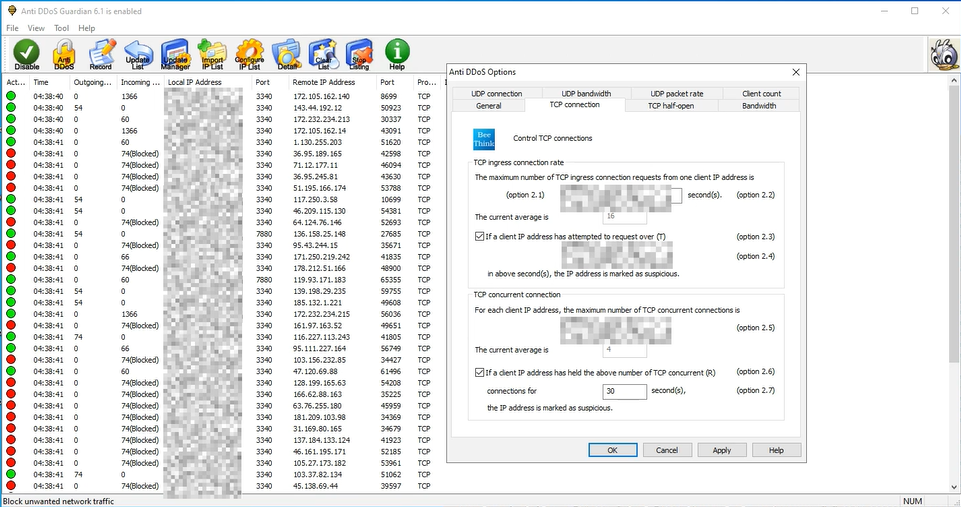
Task: Switch to the TCP half-open tab
Action: (x=670, y=105)
